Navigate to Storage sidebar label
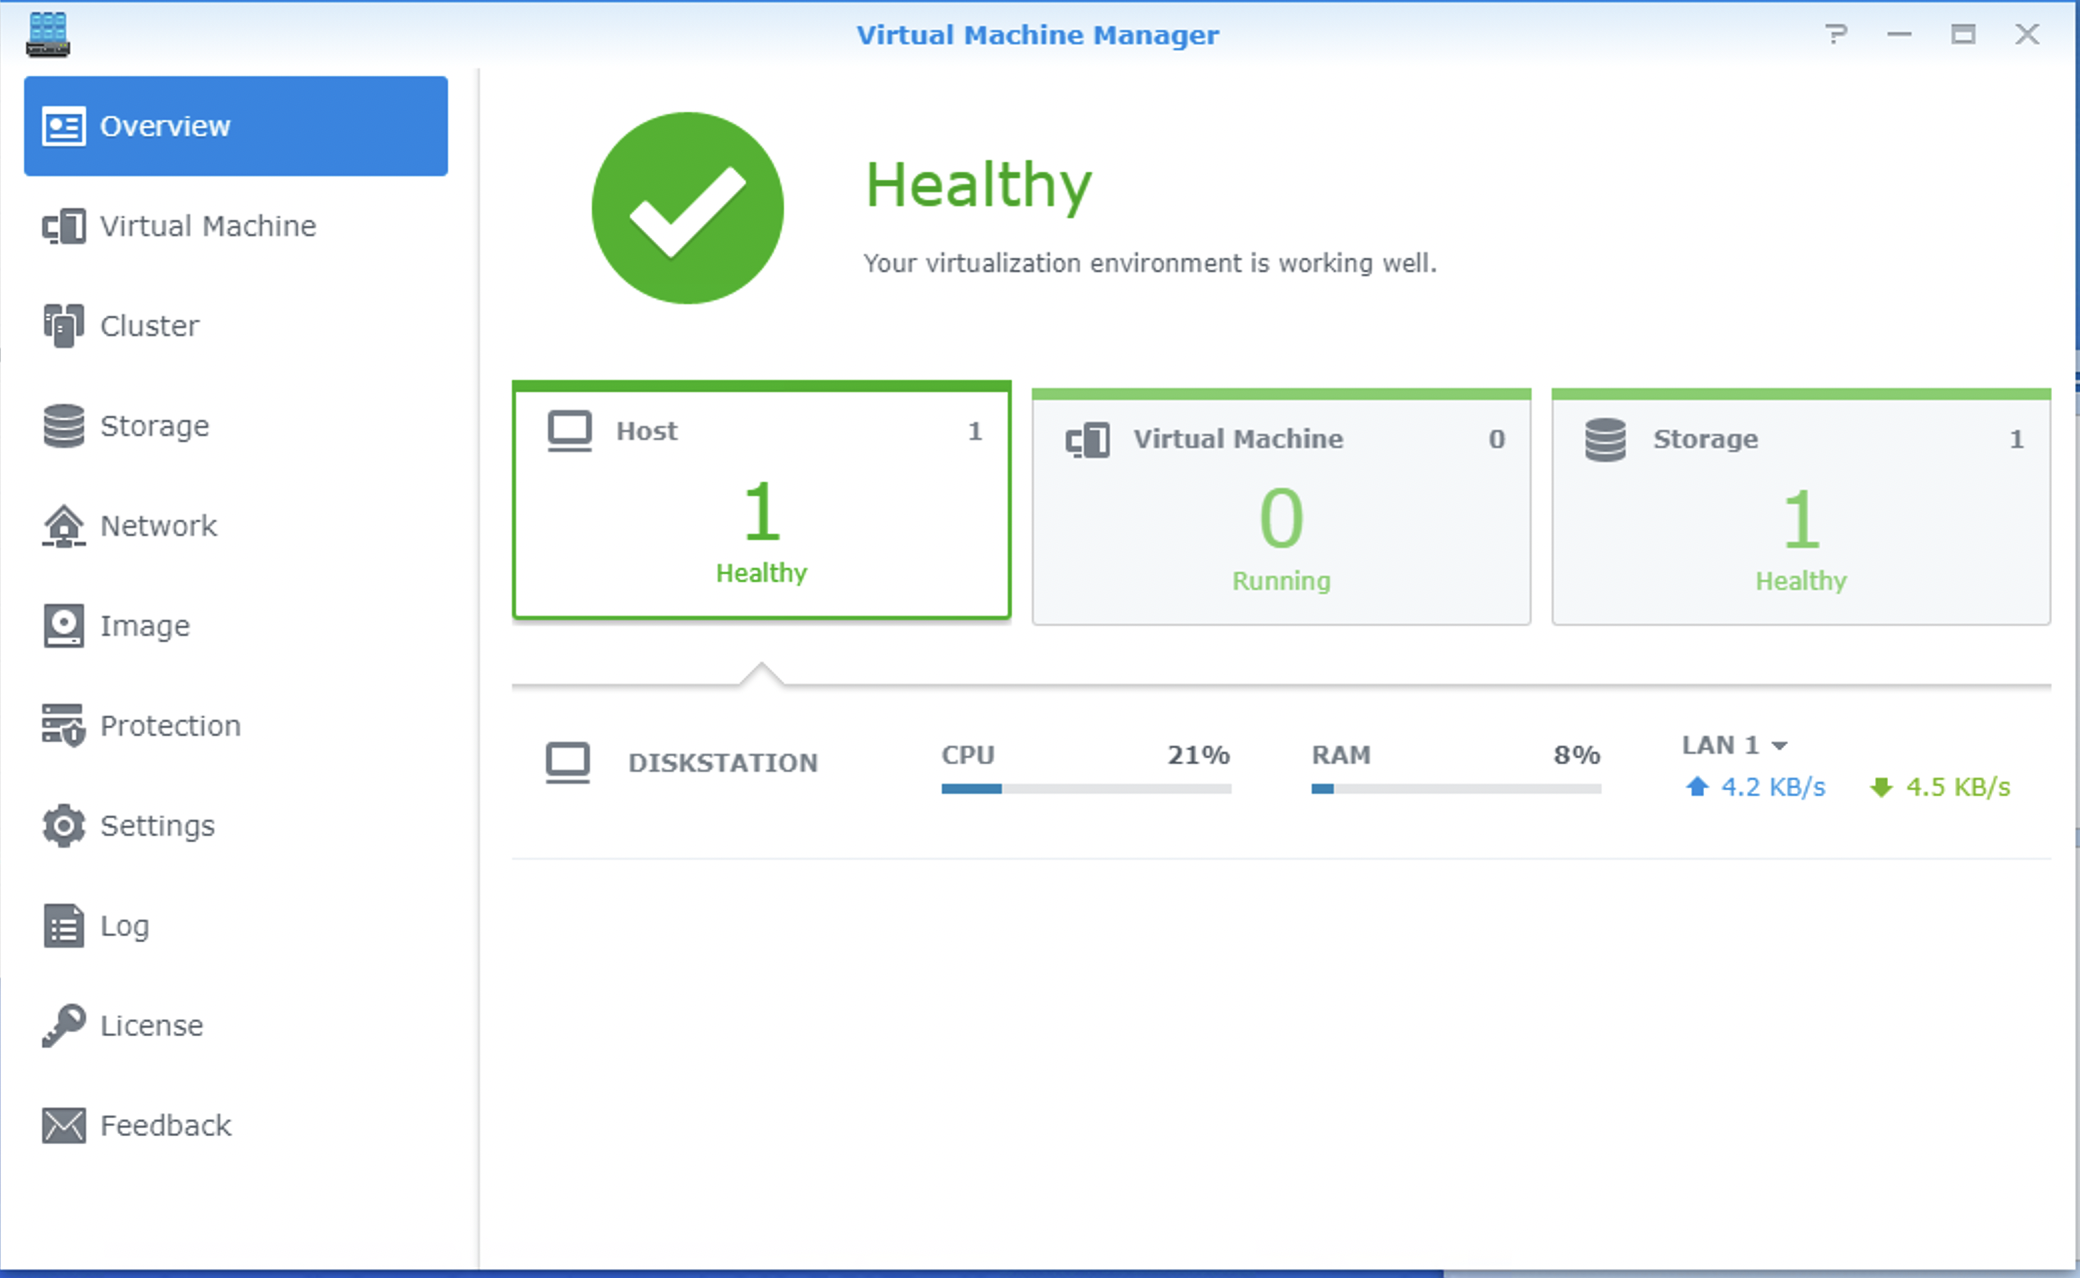2080x1278 pixels. (154, 427)
